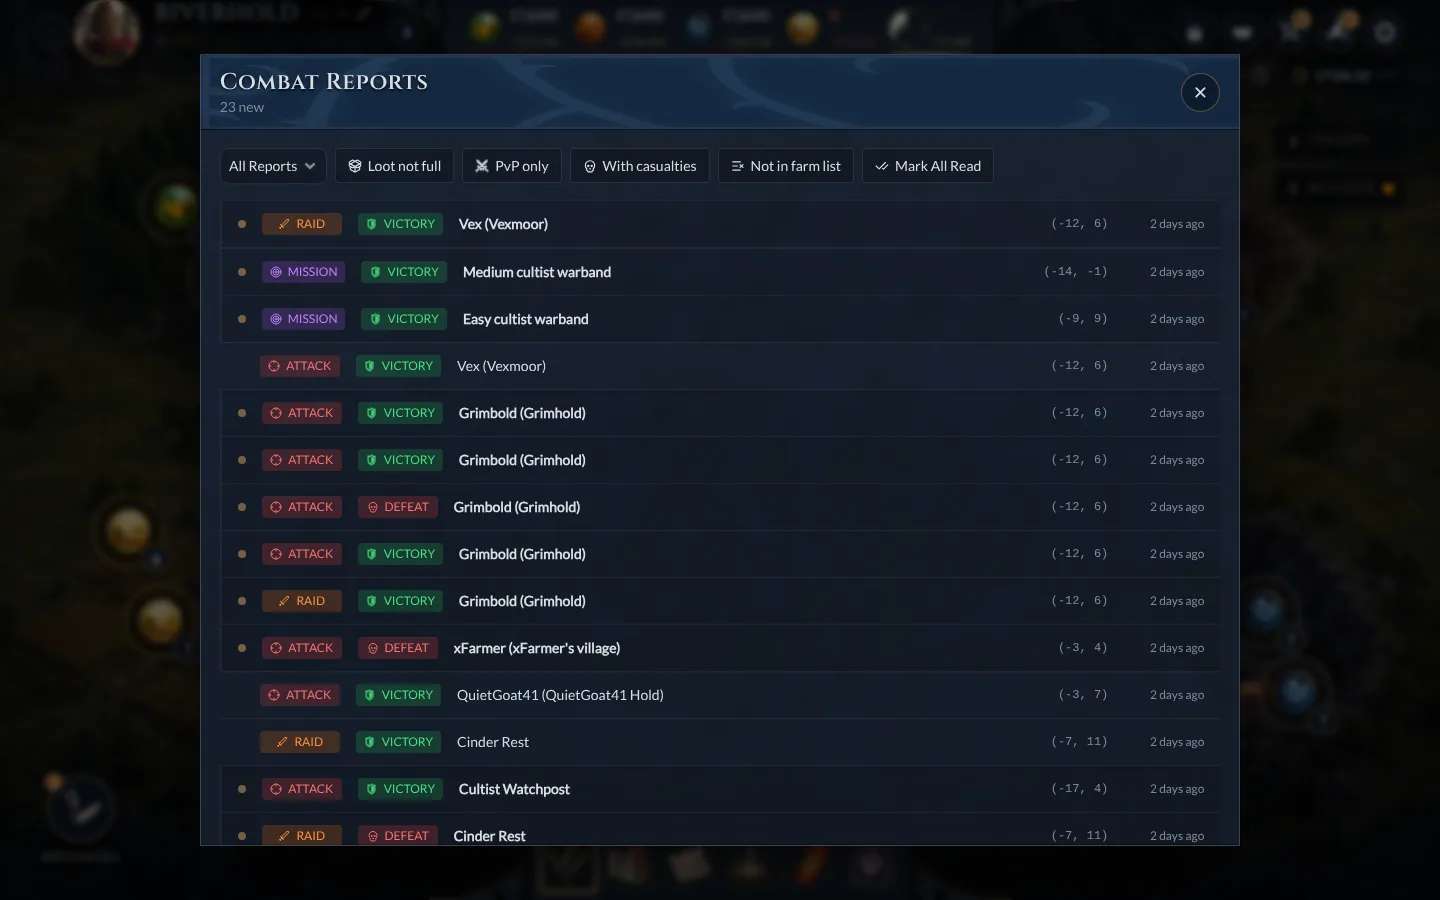
Task: Click the MISSION badge beside Medium cultist warband
Action: [304, 272]
